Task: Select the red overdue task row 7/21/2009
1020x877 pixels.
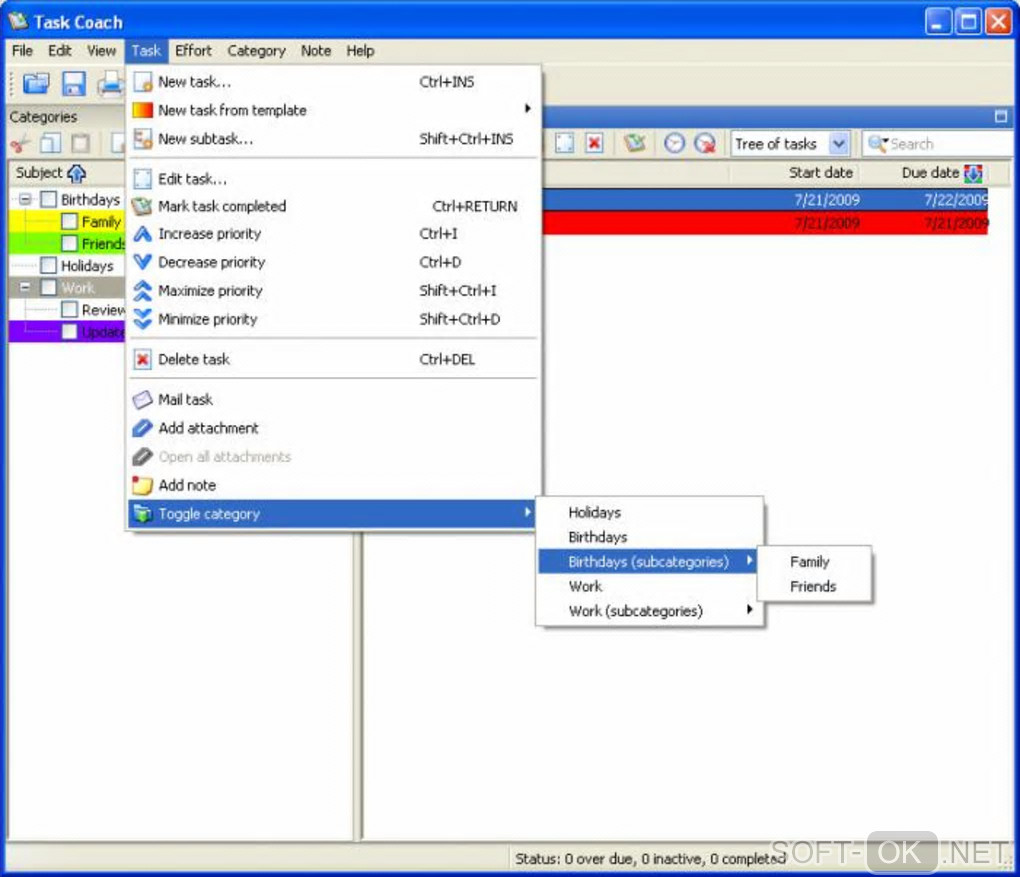Action: (x=765, y=223)
